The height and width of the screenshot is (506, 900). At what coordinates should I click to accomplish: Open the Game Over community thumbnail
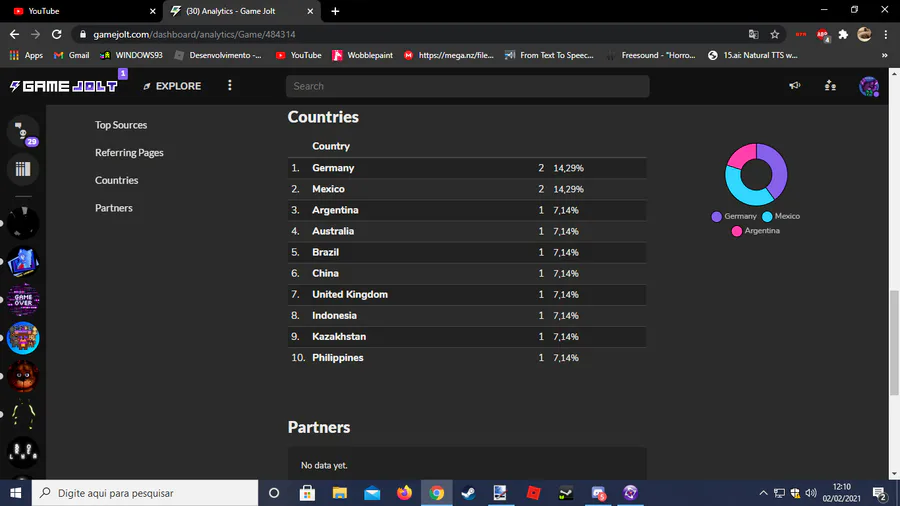(x=23, y=299)
